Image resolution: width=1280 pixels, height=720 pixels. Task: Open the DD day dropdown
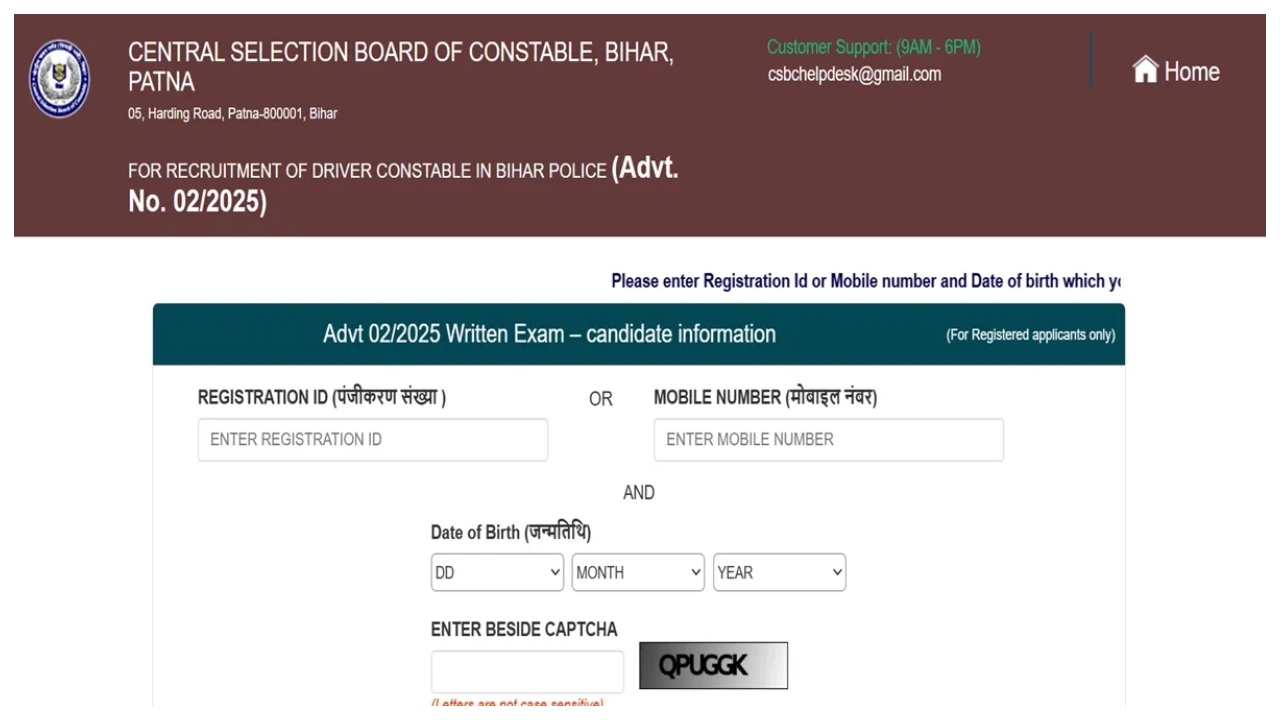click(x=497, y=573)
